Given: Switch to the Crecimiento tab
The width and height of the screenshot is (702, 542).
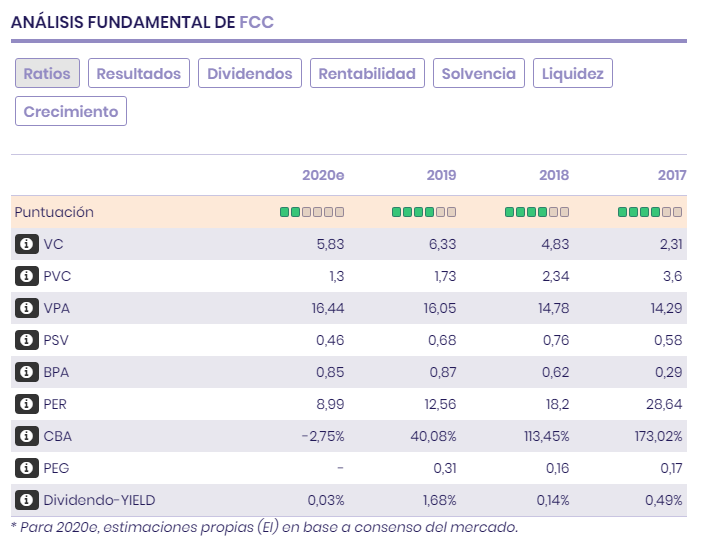Looking at the screenshot, I should (71, 111).
